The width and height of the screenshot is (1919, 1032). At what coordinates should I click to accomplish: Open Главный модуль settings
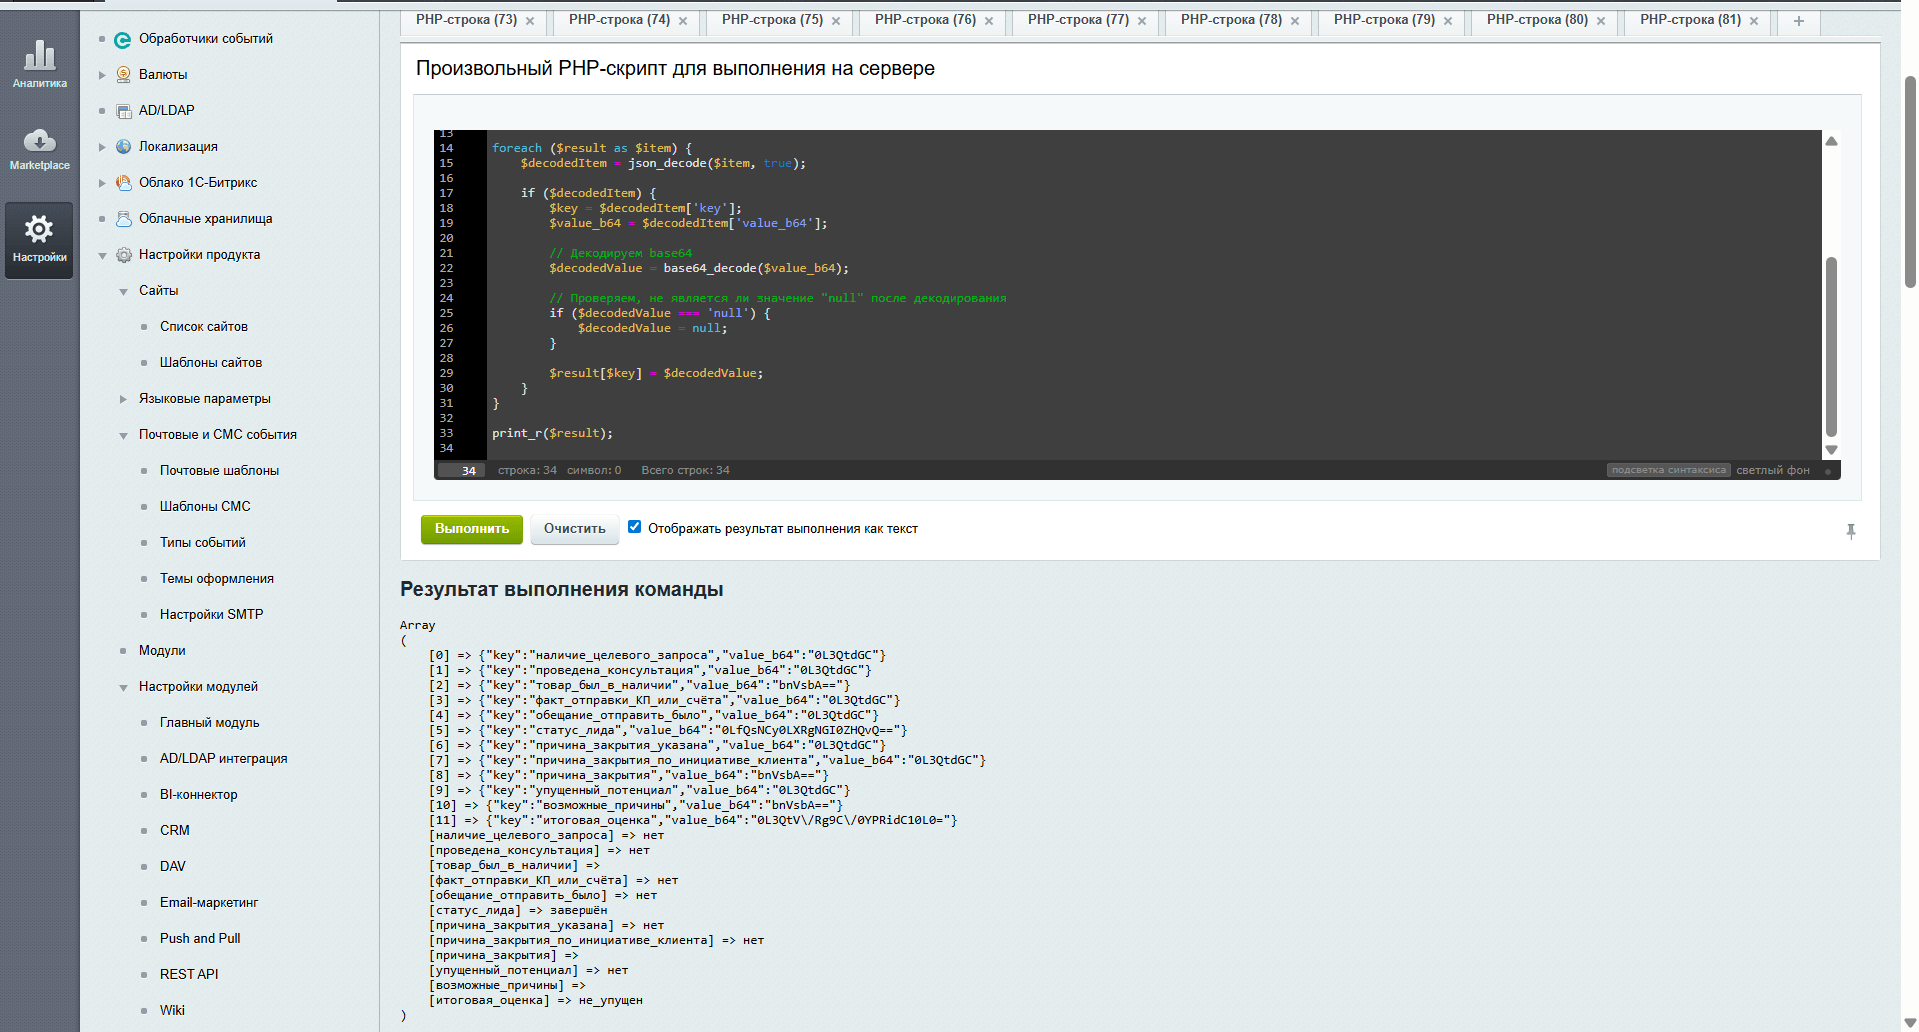[209, 723]
